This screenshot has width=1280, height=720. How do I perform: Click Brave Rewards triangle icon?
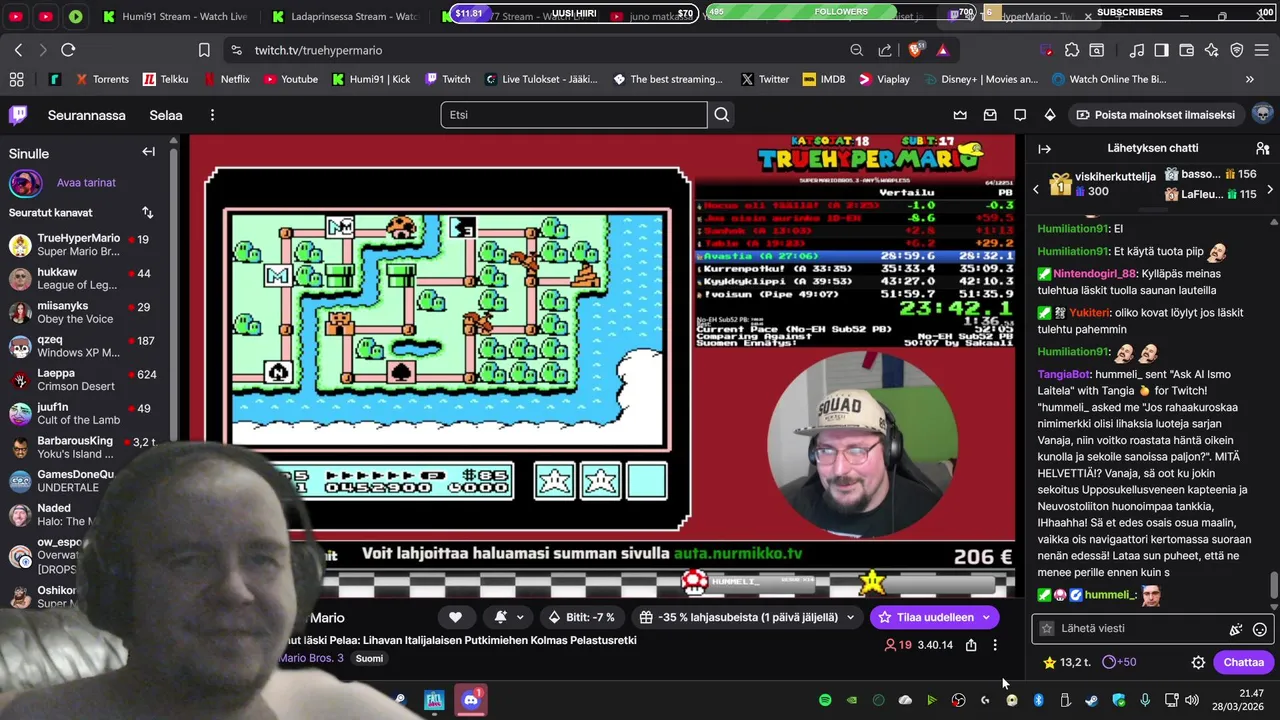pyautogui.click(x=942, y=50)
